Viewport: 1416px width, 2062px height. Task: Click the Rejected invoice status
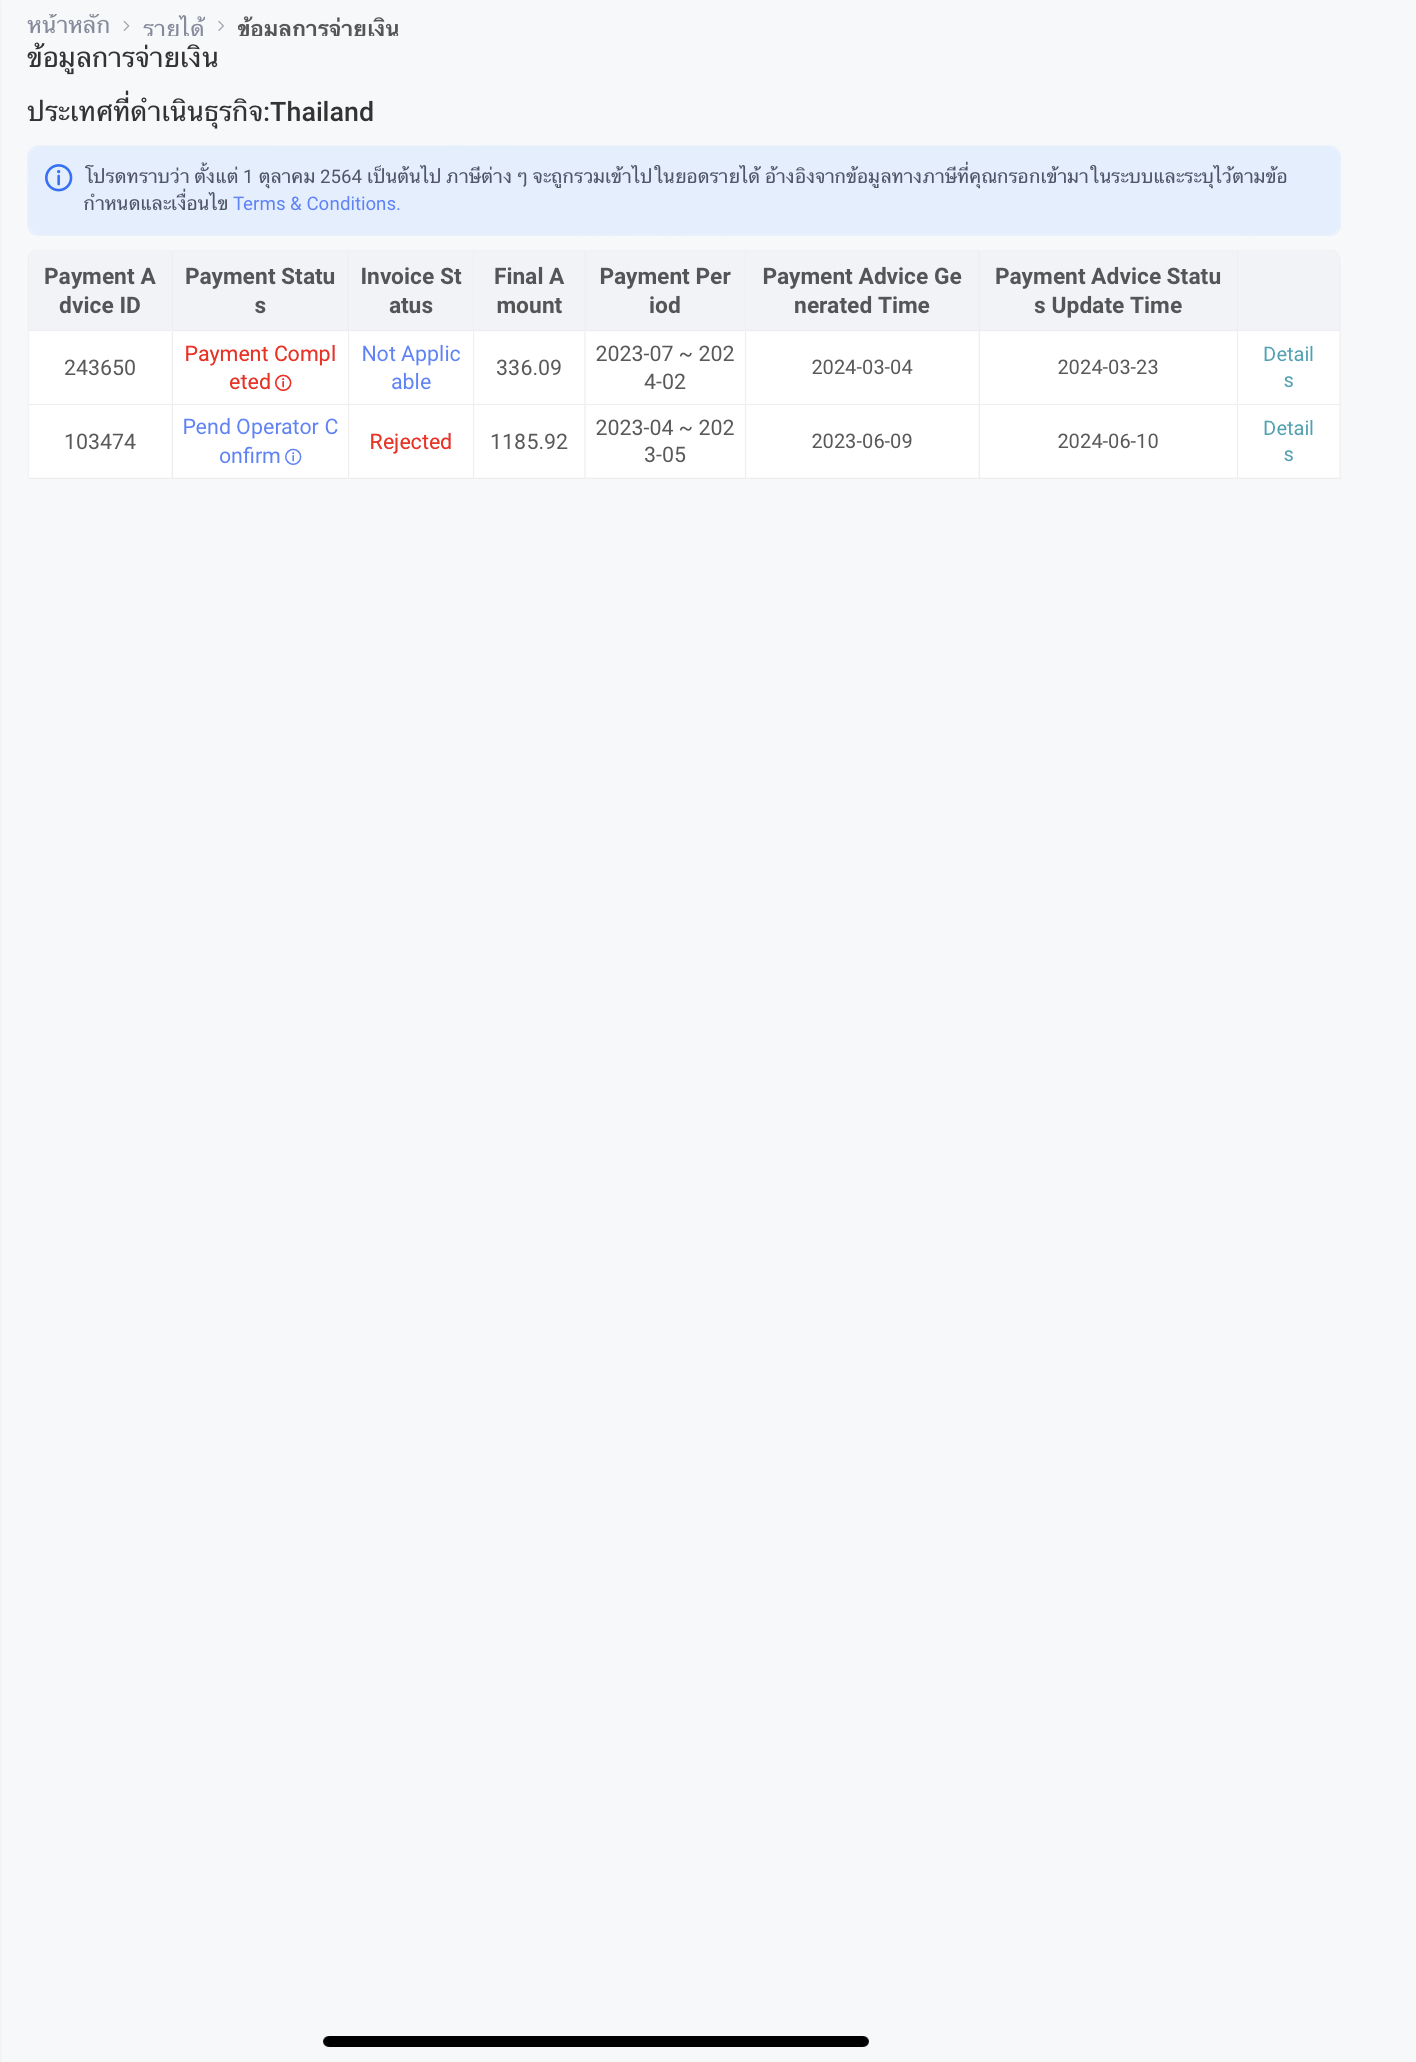coord(410,442)
